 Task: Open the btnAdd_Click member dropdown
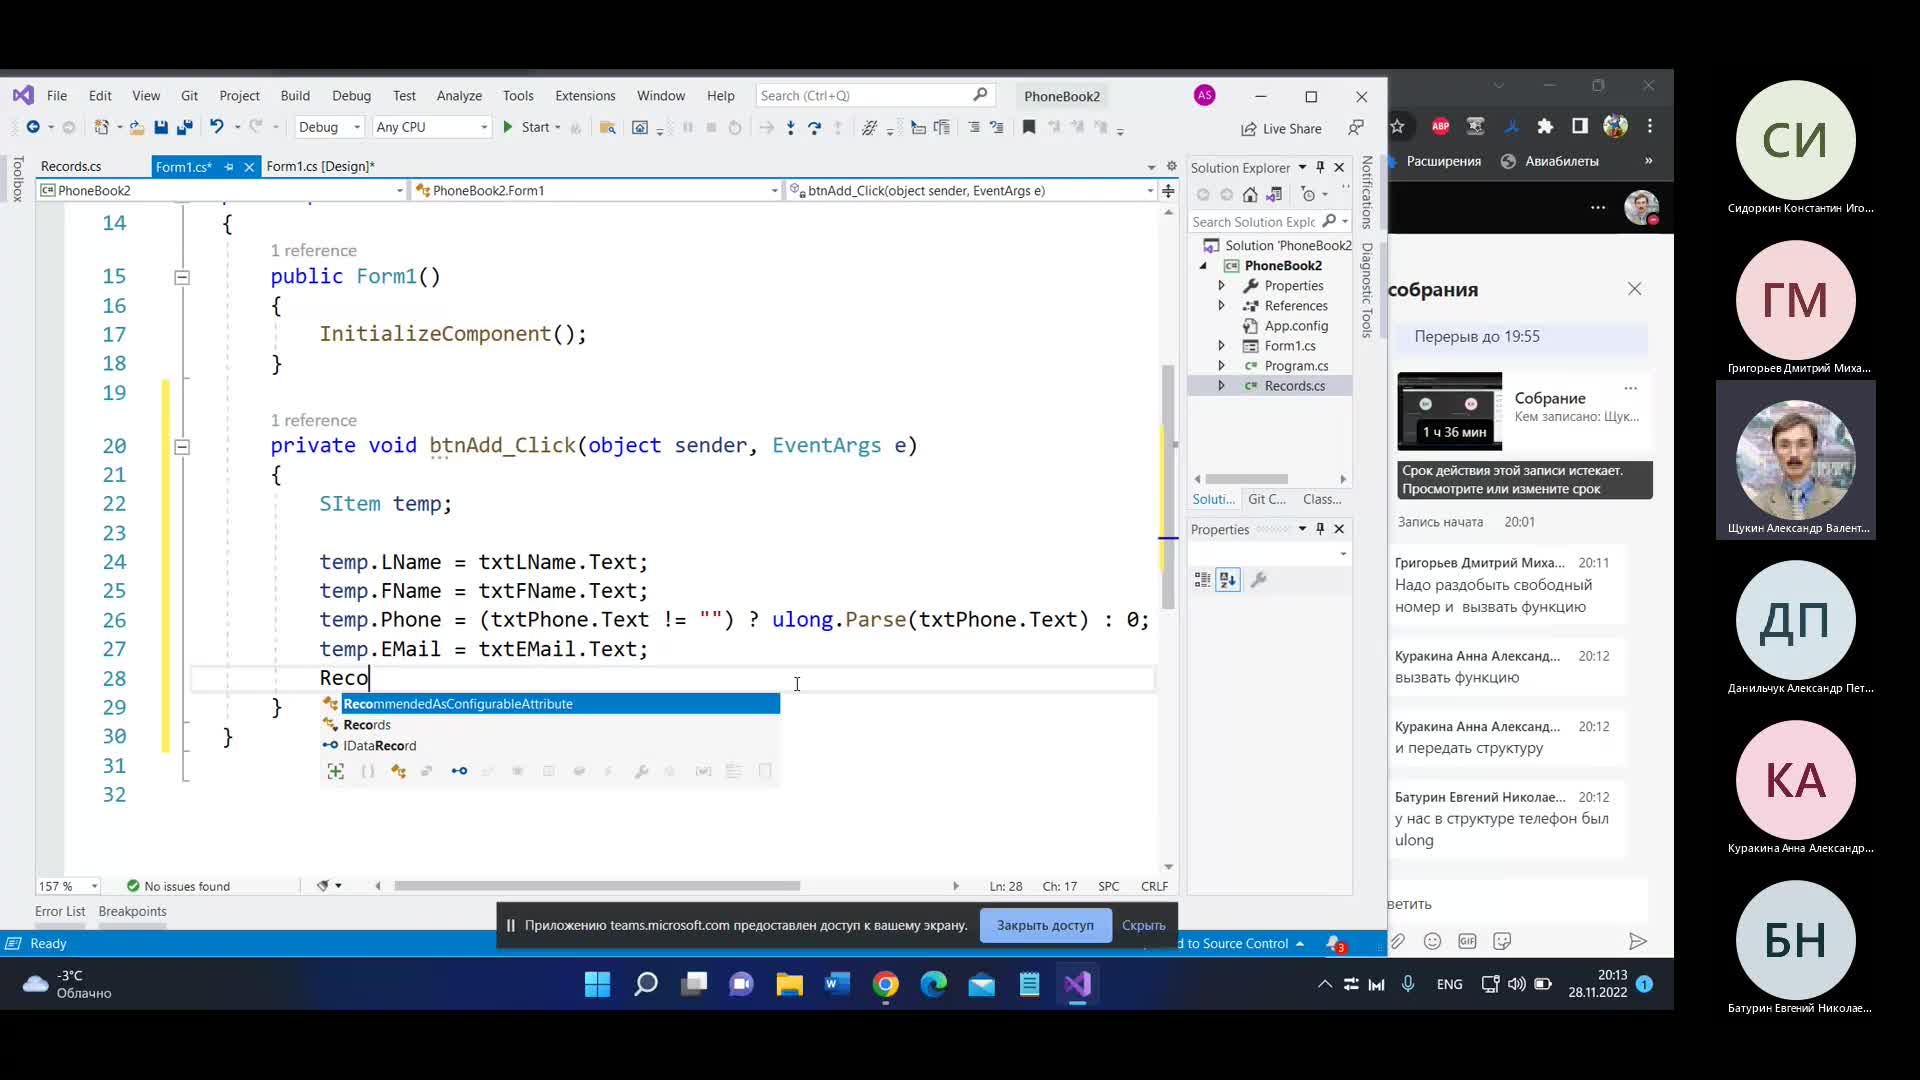click(971, 190)
